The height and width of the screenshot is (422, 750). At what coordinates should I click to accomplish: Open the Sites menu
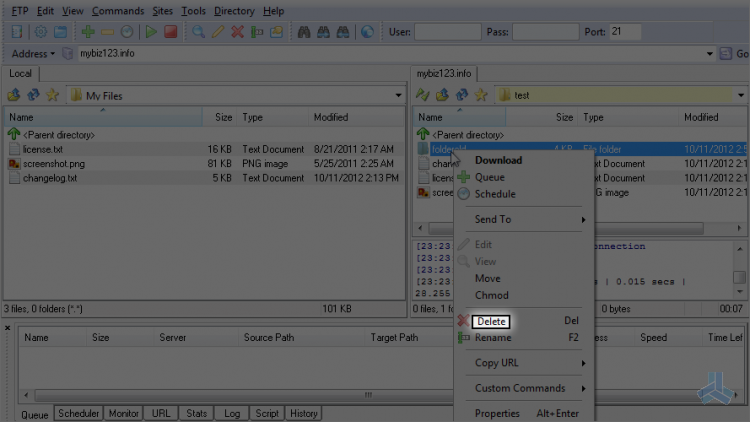coord(162,11)
